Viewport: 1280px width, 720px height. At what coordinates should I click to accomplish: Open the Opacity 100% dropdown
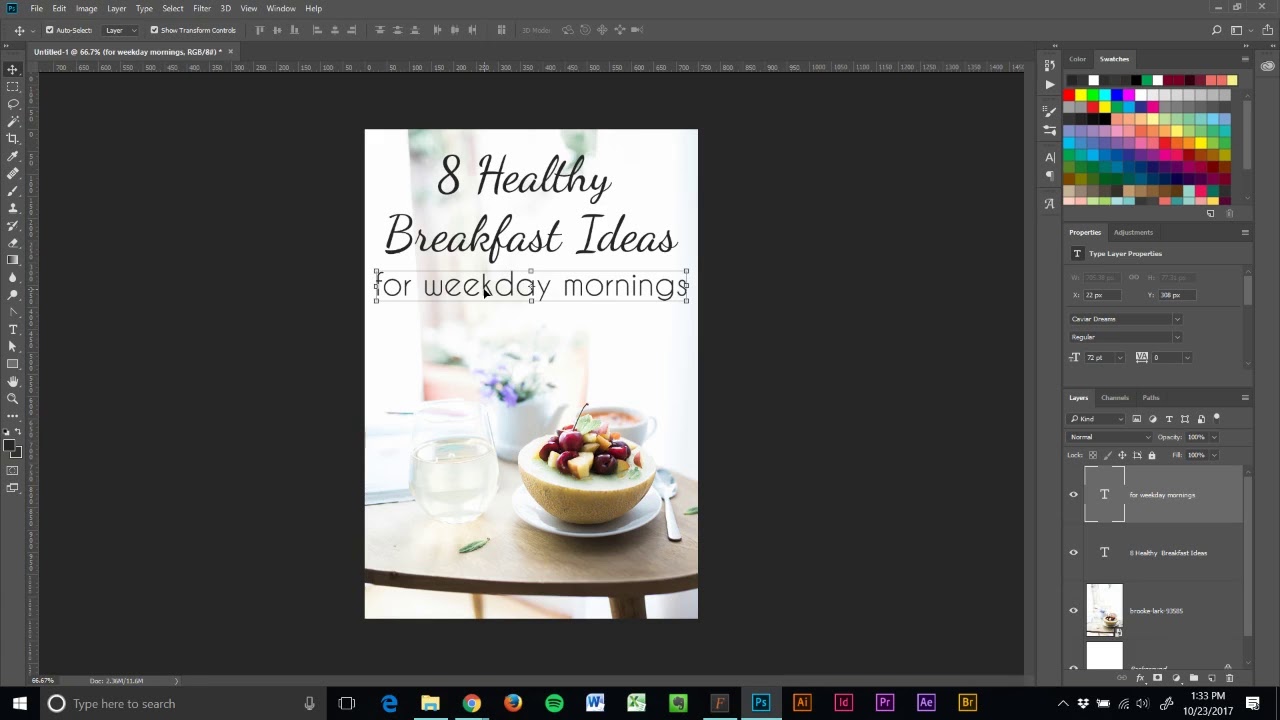coord(1214,437)
